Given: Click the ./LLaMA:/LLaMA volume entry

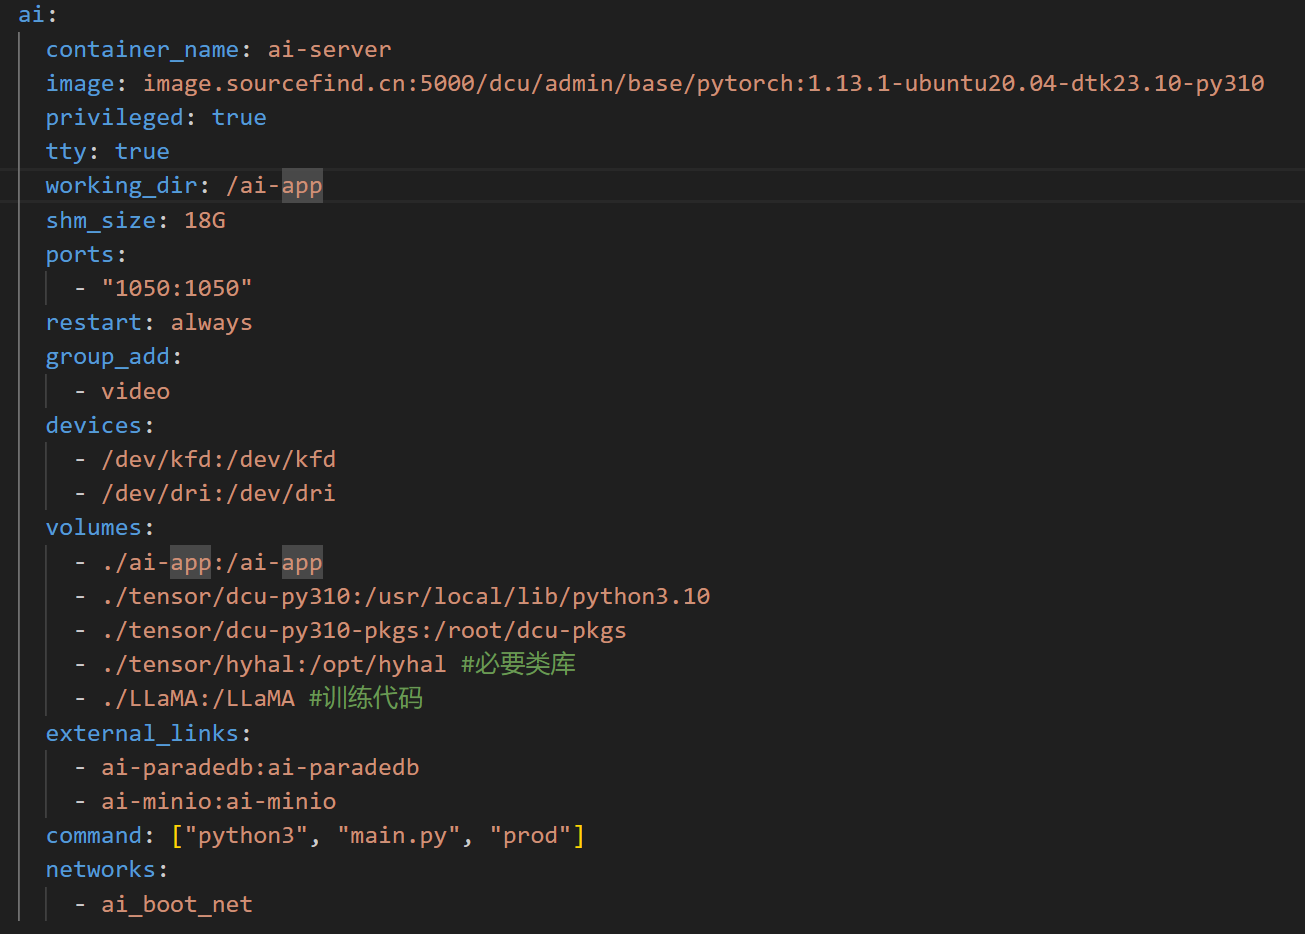Looking at the screenshot, I should tap(197, 698).
